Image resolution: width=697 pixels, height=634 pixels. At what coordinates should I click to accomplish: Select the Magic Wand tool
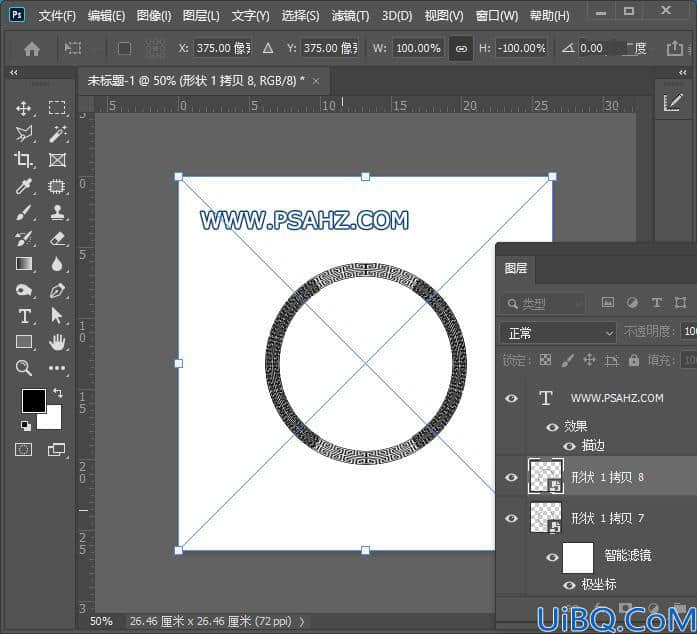pyautogui.click(x=58, y=134)
